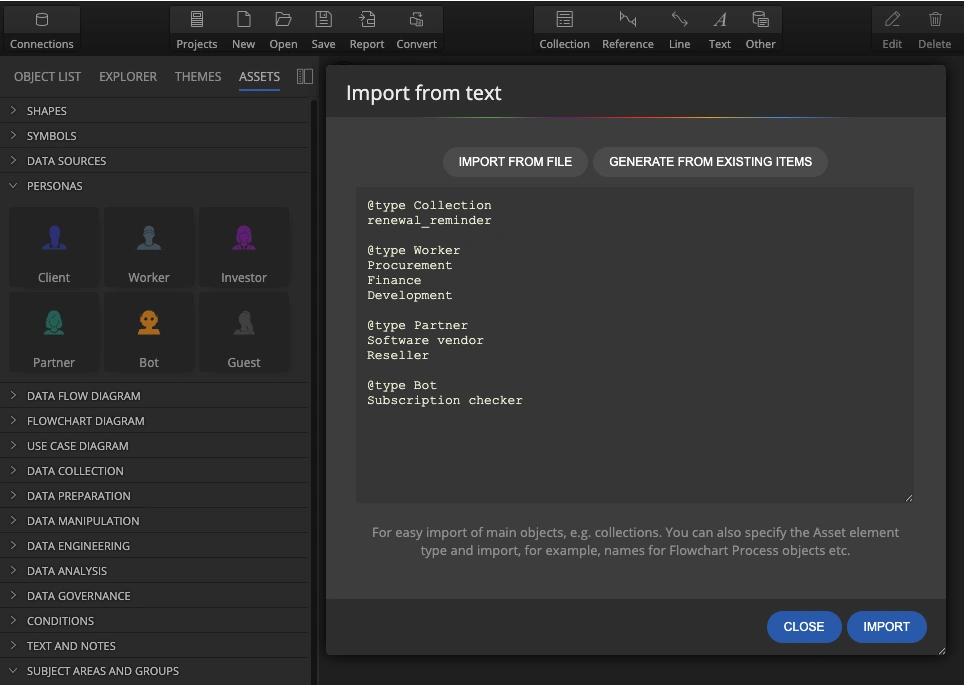The image size is (964, 685).
Task: Switch to the Themes tab
Action: coord(198,76)
